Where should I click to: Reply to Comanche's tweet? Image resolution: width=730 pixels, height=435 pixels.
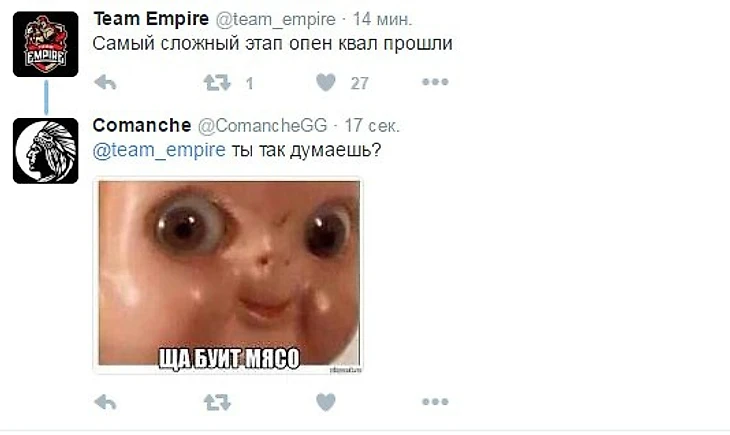[x=105, y=402]
